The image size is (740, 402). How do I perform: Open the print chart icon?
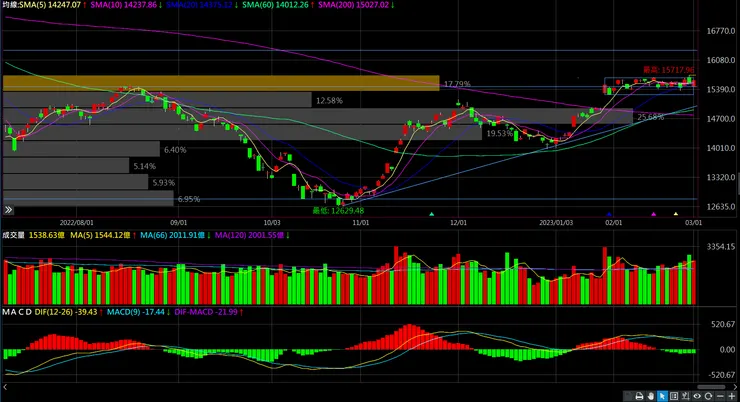pos(639,396)
